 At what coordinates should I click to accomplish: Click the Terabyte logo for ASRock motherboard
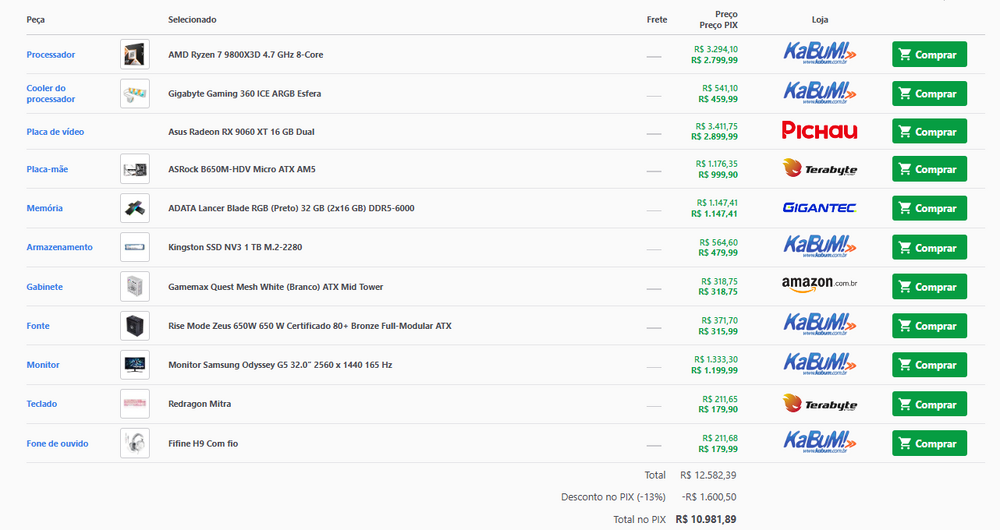pyautogui.click(x=819, y=169)
